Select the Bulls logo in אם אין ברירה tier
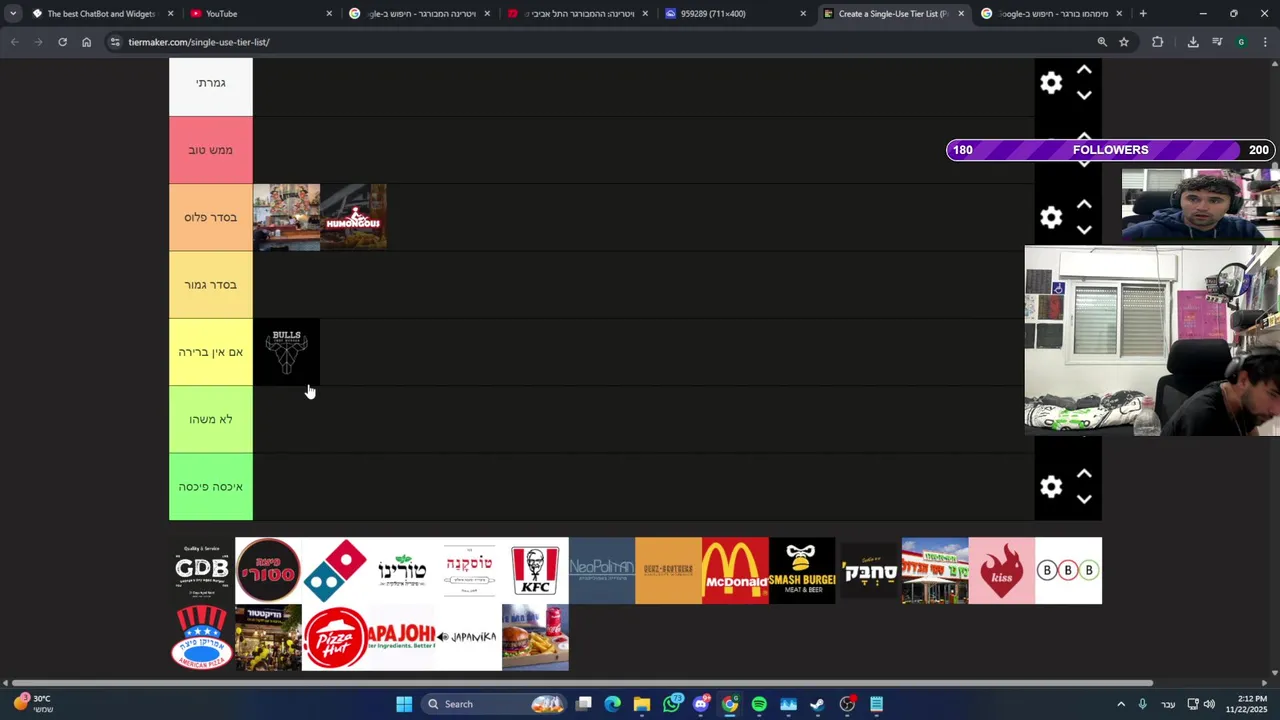 (286, 352)
